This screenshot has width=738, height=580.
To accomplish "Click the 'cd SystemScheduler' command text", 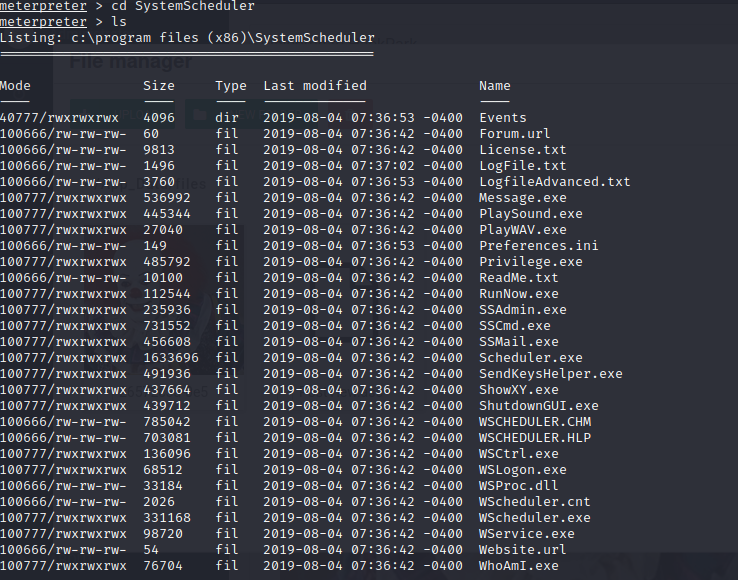I will (183, 6).
